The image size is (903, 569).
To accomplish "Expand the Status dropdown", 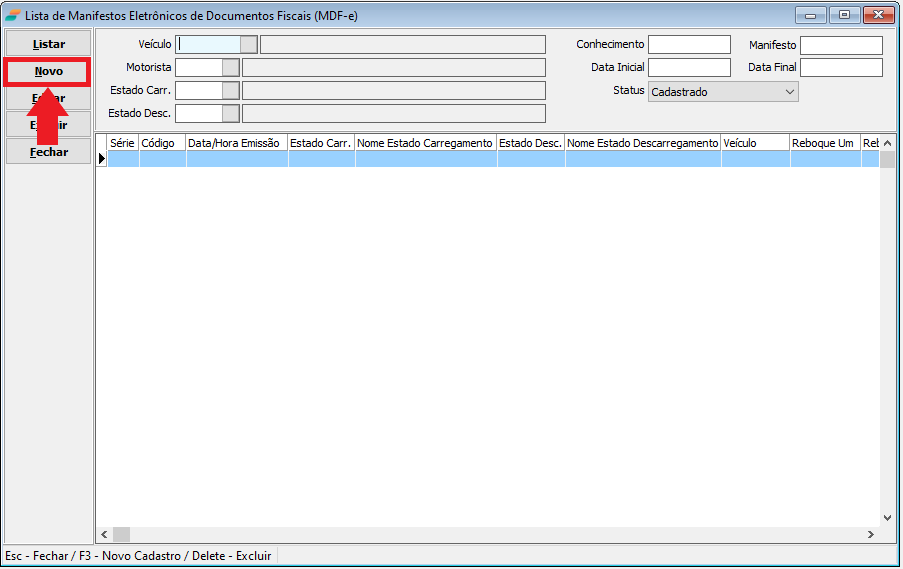I will tap(789, 92).
